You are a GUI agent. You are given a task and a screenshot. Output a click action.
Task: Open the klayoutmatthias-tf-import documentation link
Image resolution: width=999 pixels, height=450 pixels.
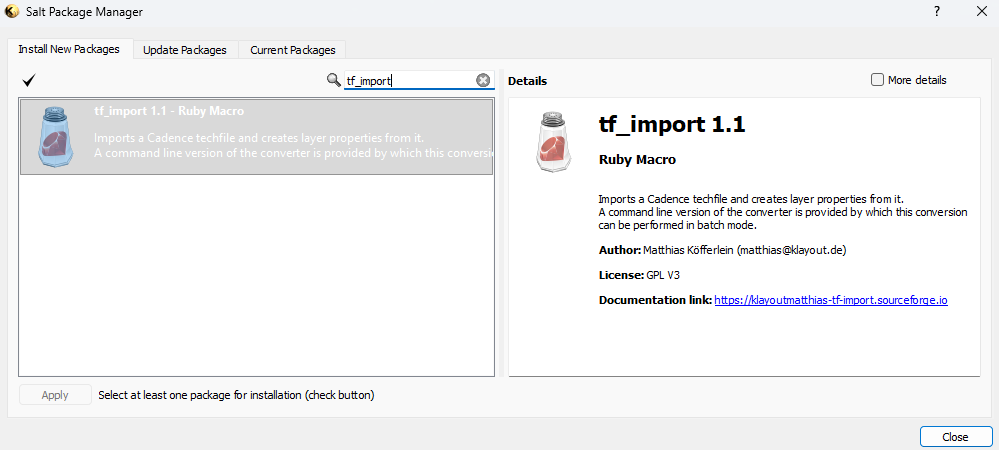[x=830, y=300]
